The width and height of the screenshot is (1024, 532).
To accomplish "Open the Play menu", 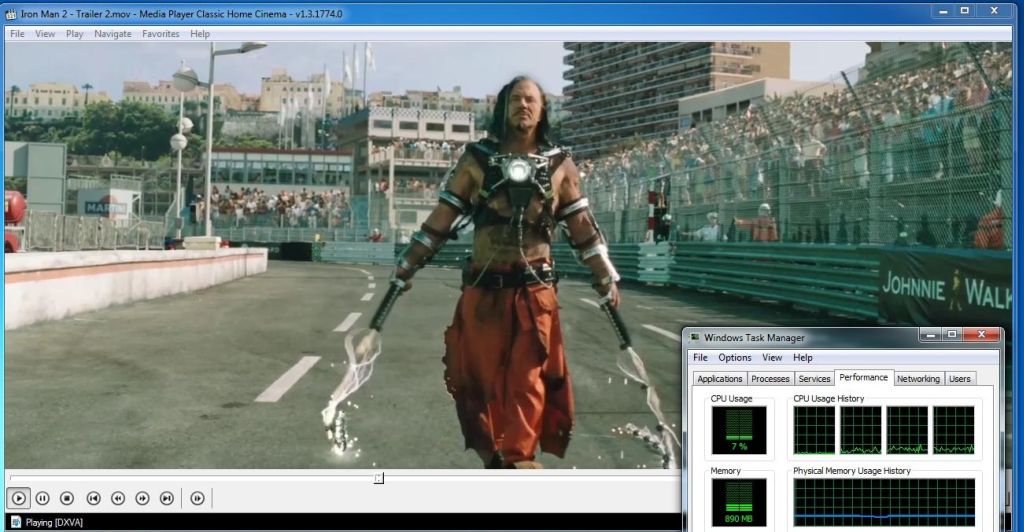I will [x=74, y=34].
